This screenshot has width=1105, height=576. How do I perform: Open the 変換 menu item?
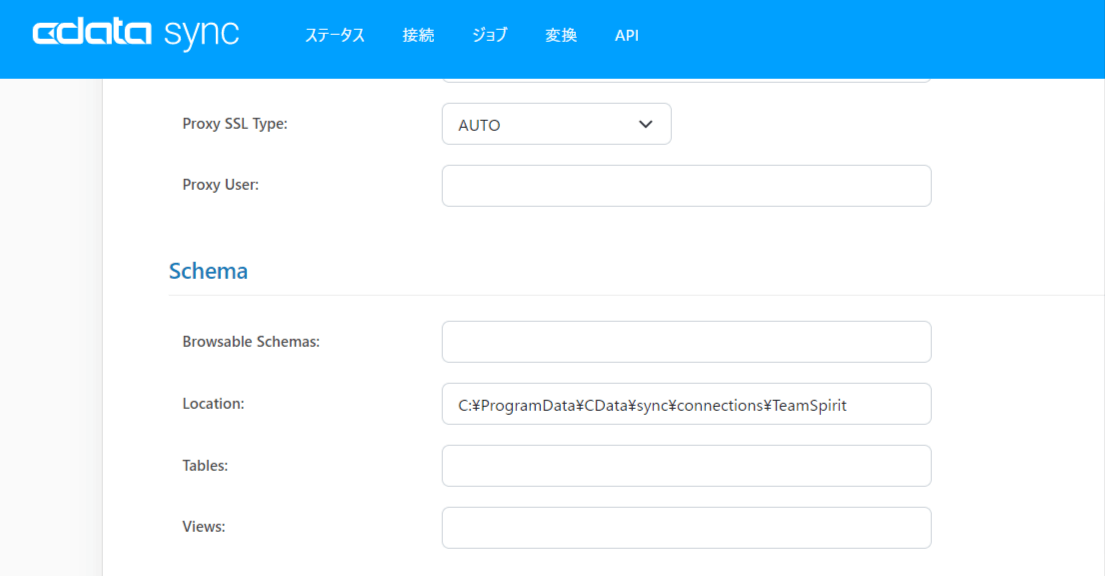pyautogui.click(x=561, y=35)
